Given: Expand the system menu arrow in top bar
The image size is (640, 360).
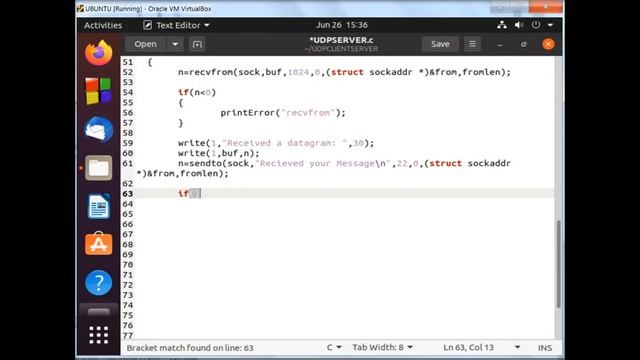Looking at the screenshot, I should pos(550,25).
